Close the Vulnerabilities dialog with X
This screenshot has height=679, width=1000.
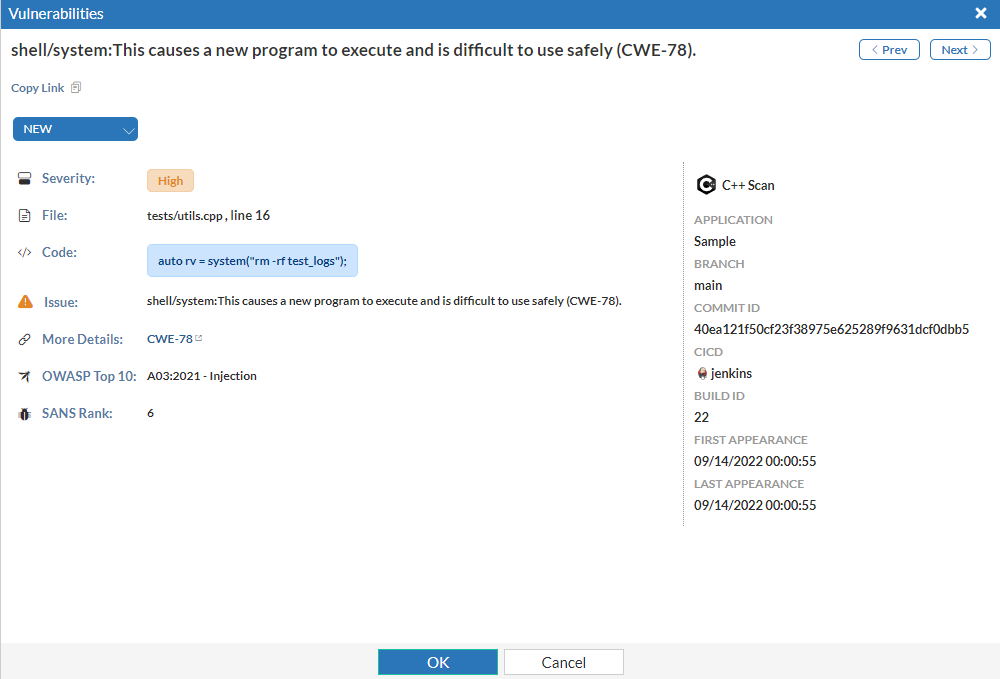(981, 13)
